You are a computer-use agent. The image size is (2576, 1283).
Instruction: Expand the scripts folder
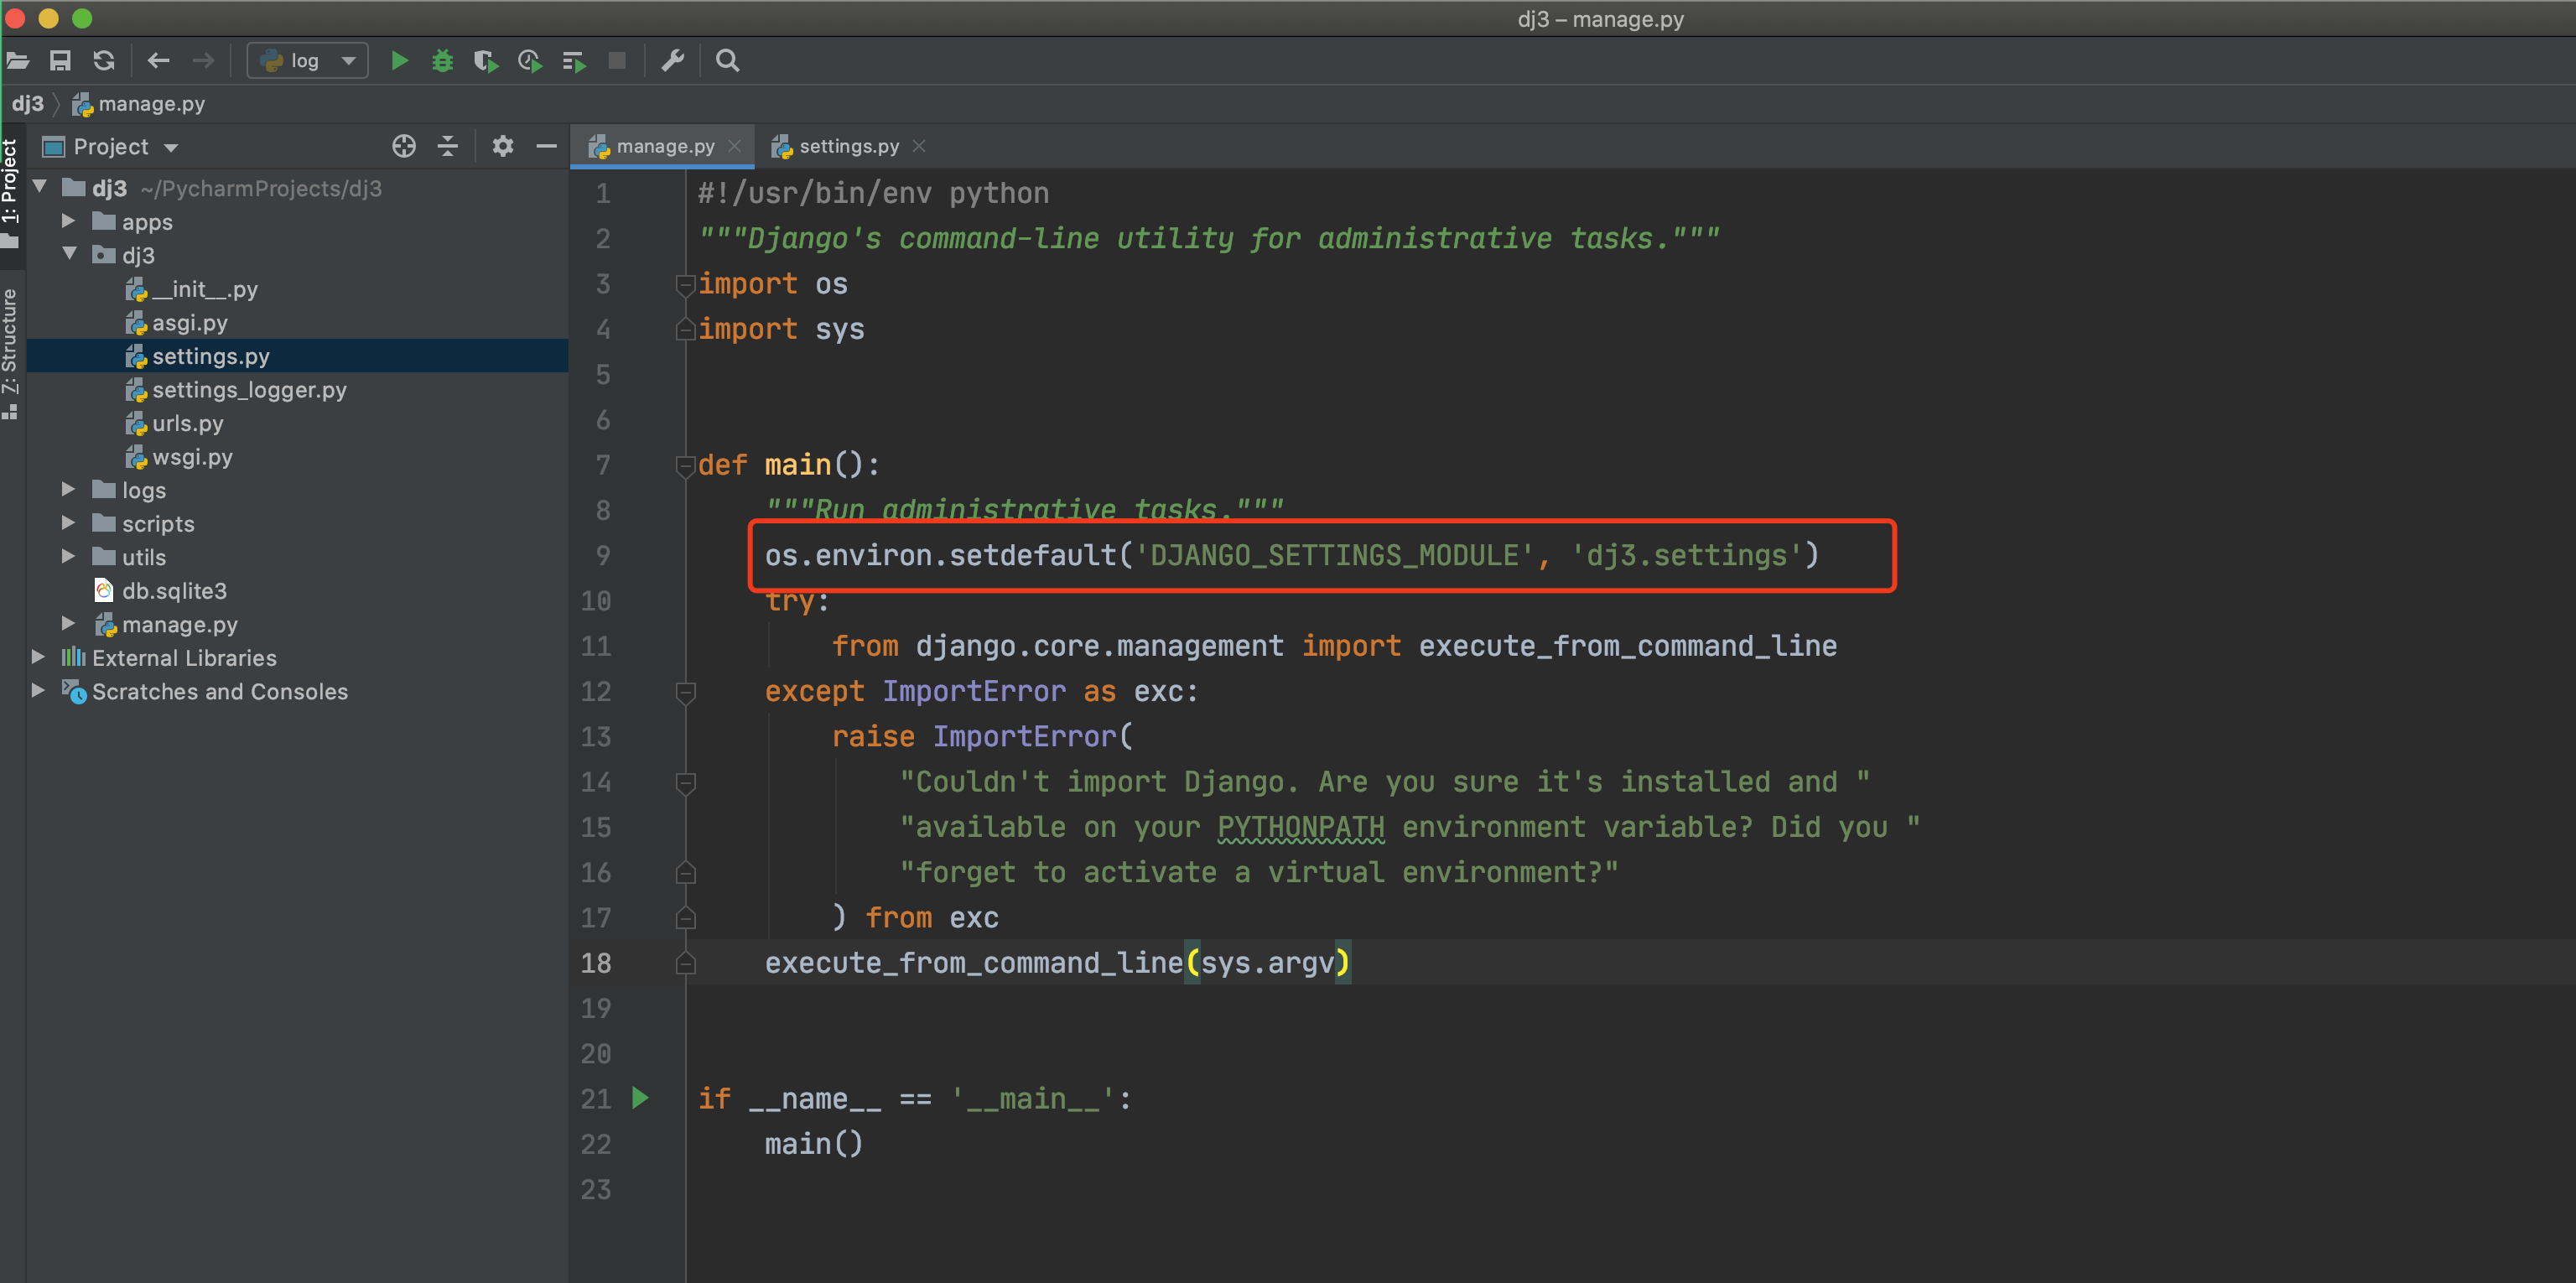[68, 523]
